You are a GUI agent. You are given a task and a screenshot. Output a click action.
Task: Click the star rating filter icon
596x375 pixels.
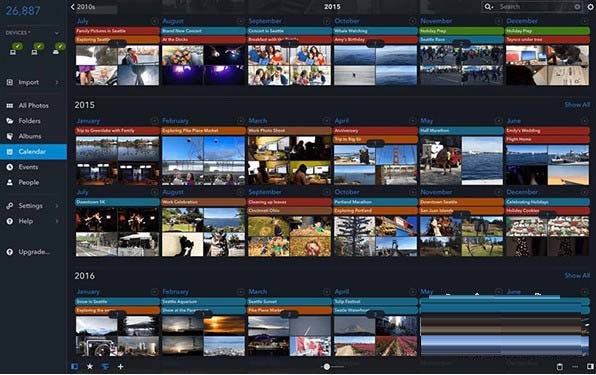tap(90, 366)
